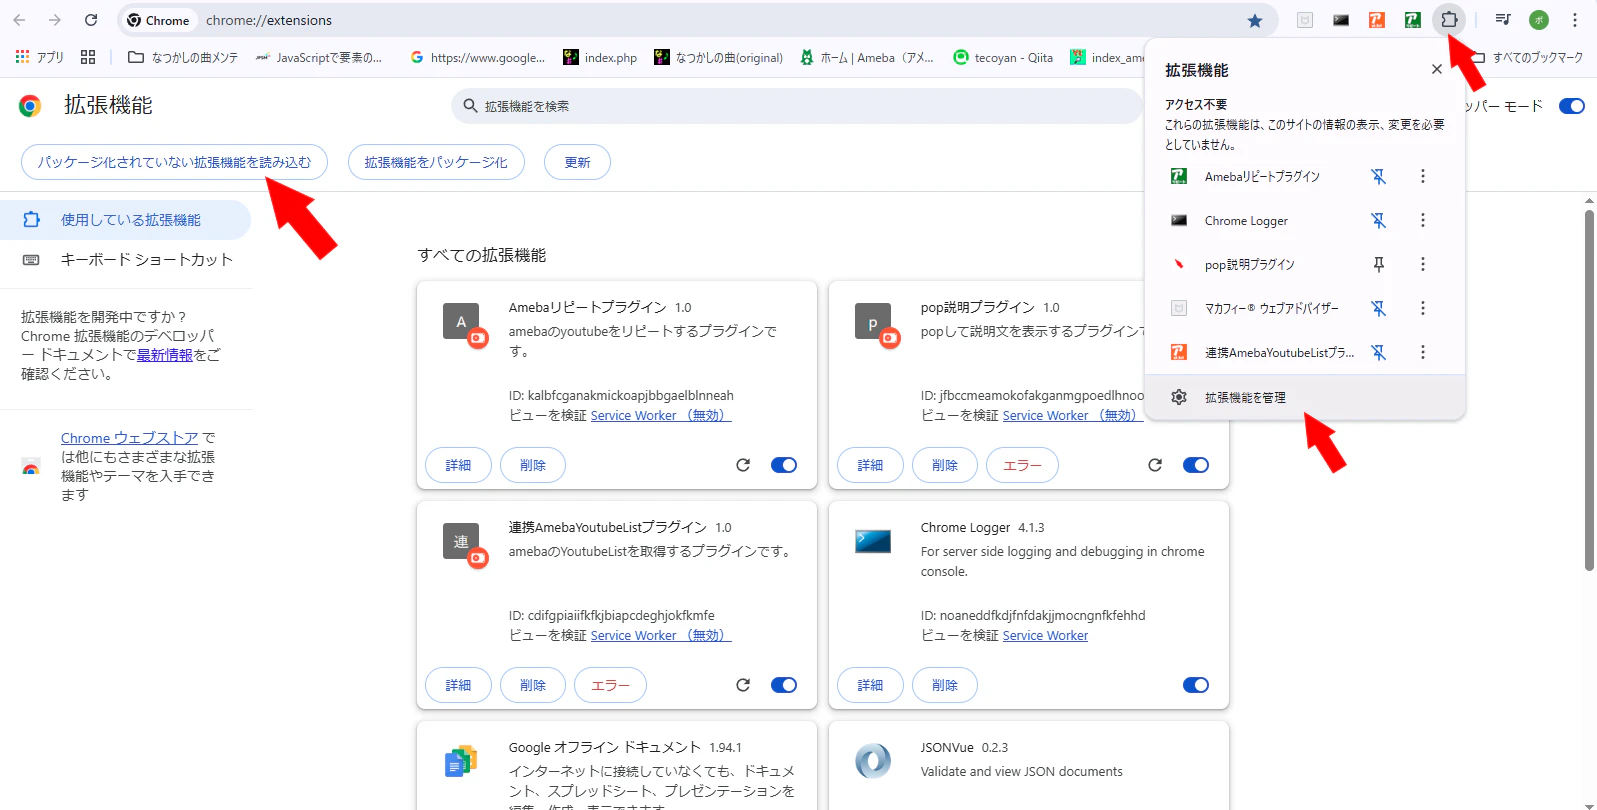Open more options for Amebaリピートプラグイン in popup
Image resolution: width=1597 pixels, height=810 pixels.
(x=1423, y=176)
